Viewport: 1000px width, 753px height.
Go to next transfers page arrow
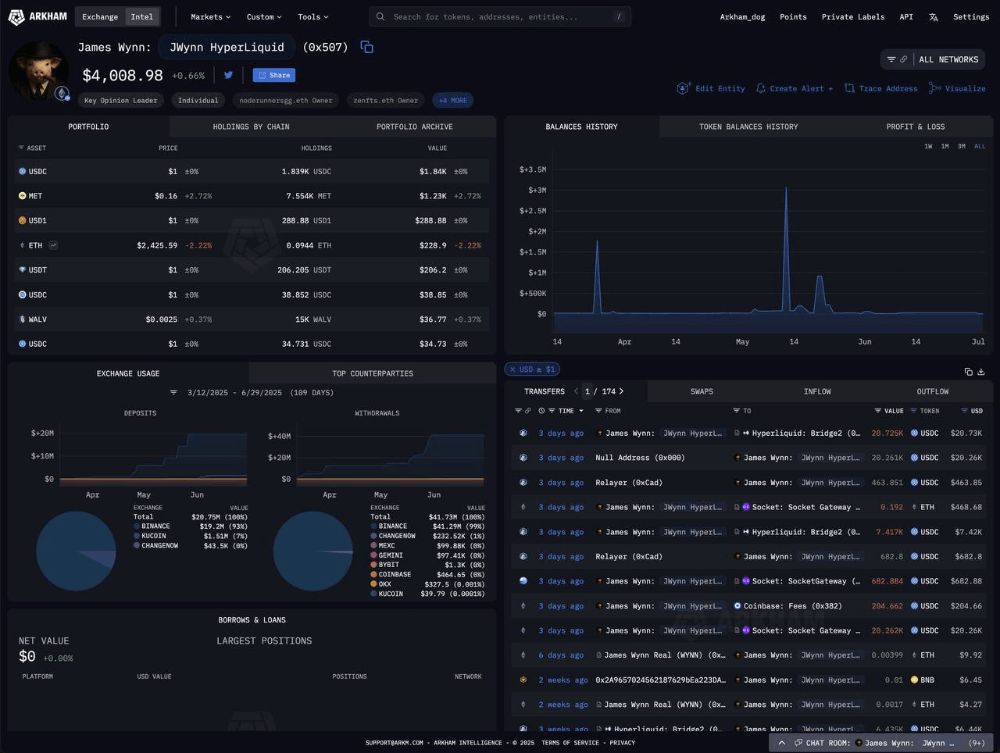click(x=621, y=391)
